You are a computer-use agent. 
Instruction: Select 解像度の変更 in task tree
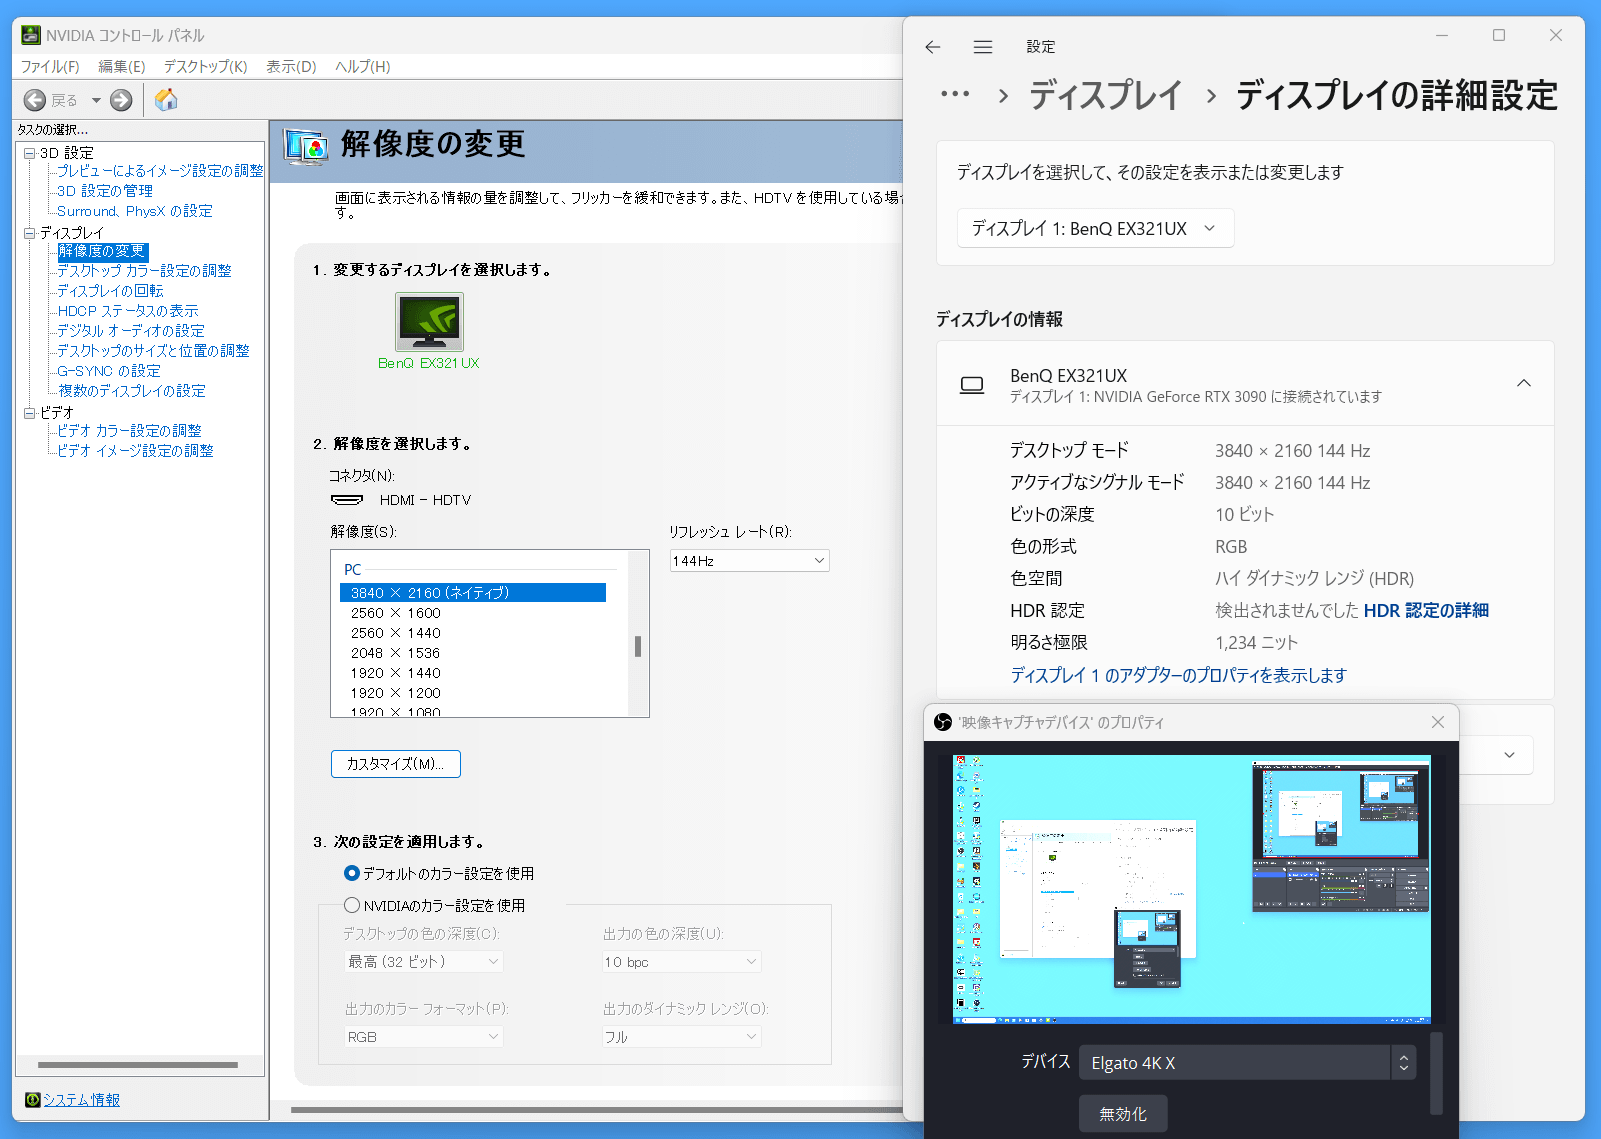tap(102, 251)
